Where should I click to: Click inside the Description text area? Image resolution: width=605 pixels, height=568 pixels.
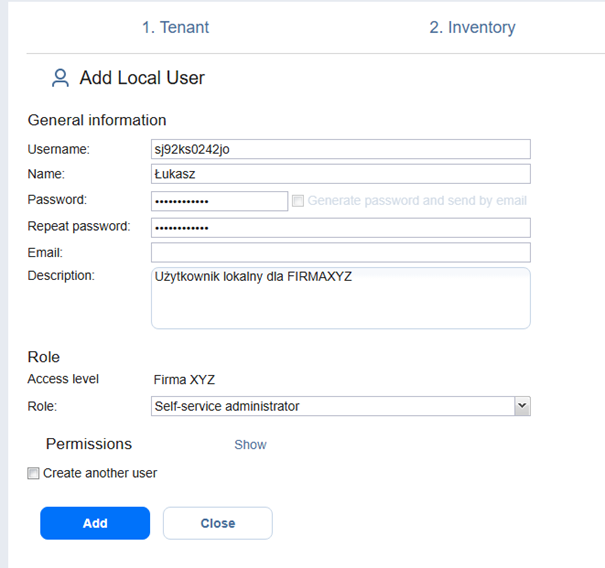(x=340, y=298)
